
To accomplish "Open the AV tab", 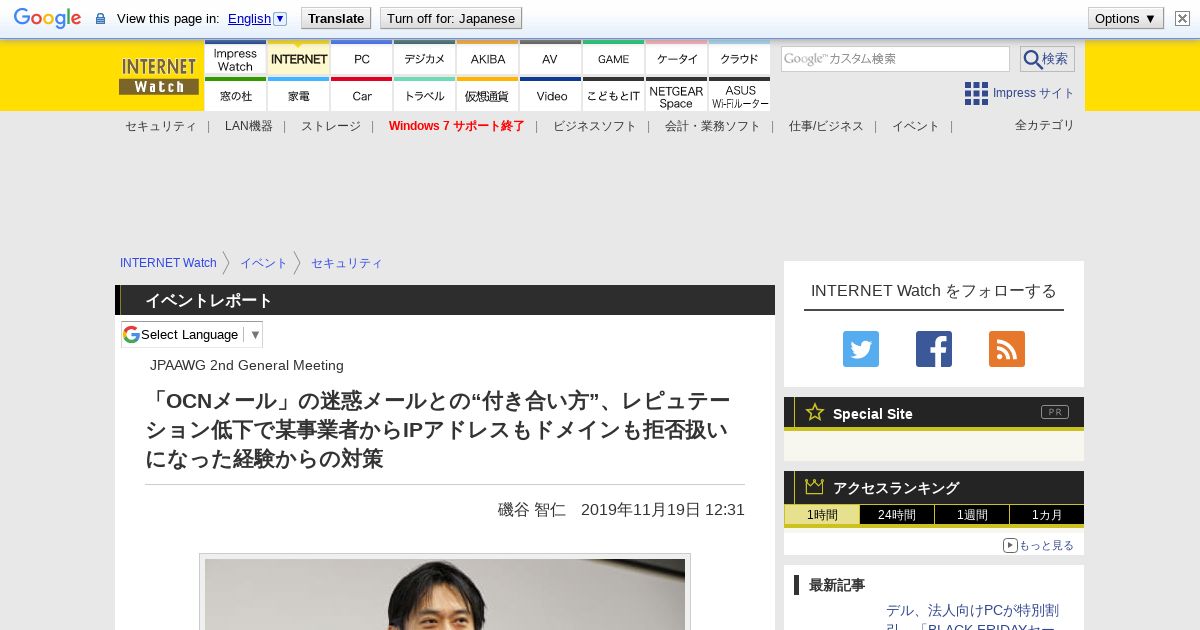I will pyautogui.click(x=550, y=59).
